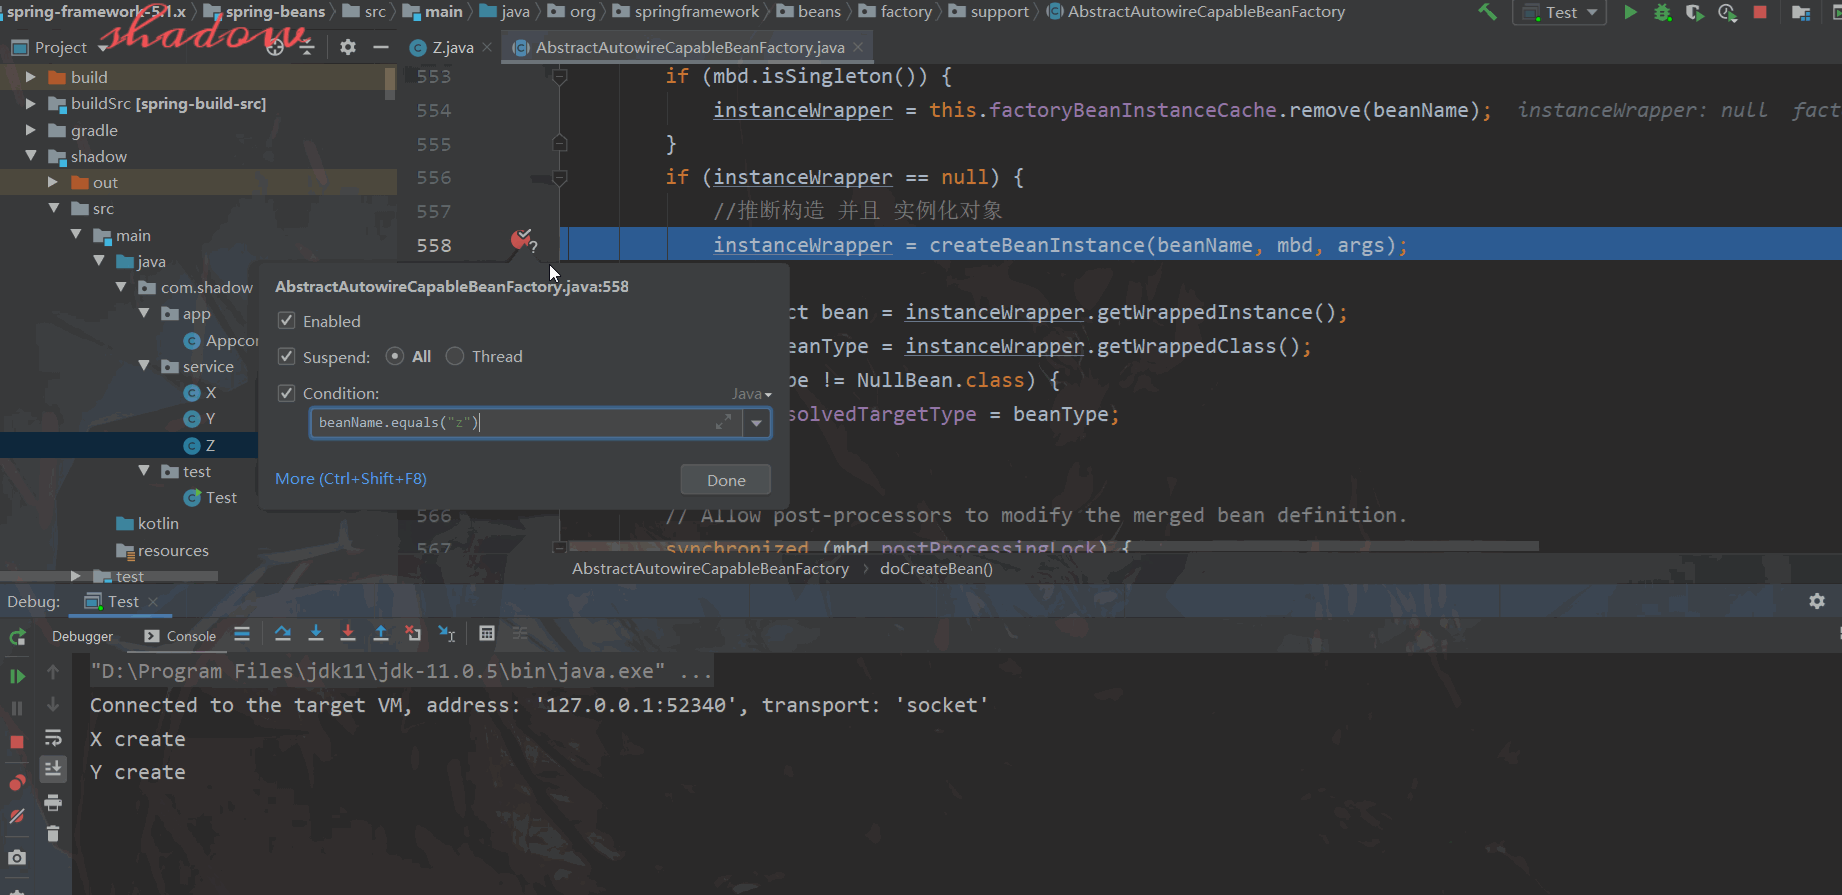Screen dimensions: 1842x895
Task: Open More breakpoint settings link
Action: point(351,478)
